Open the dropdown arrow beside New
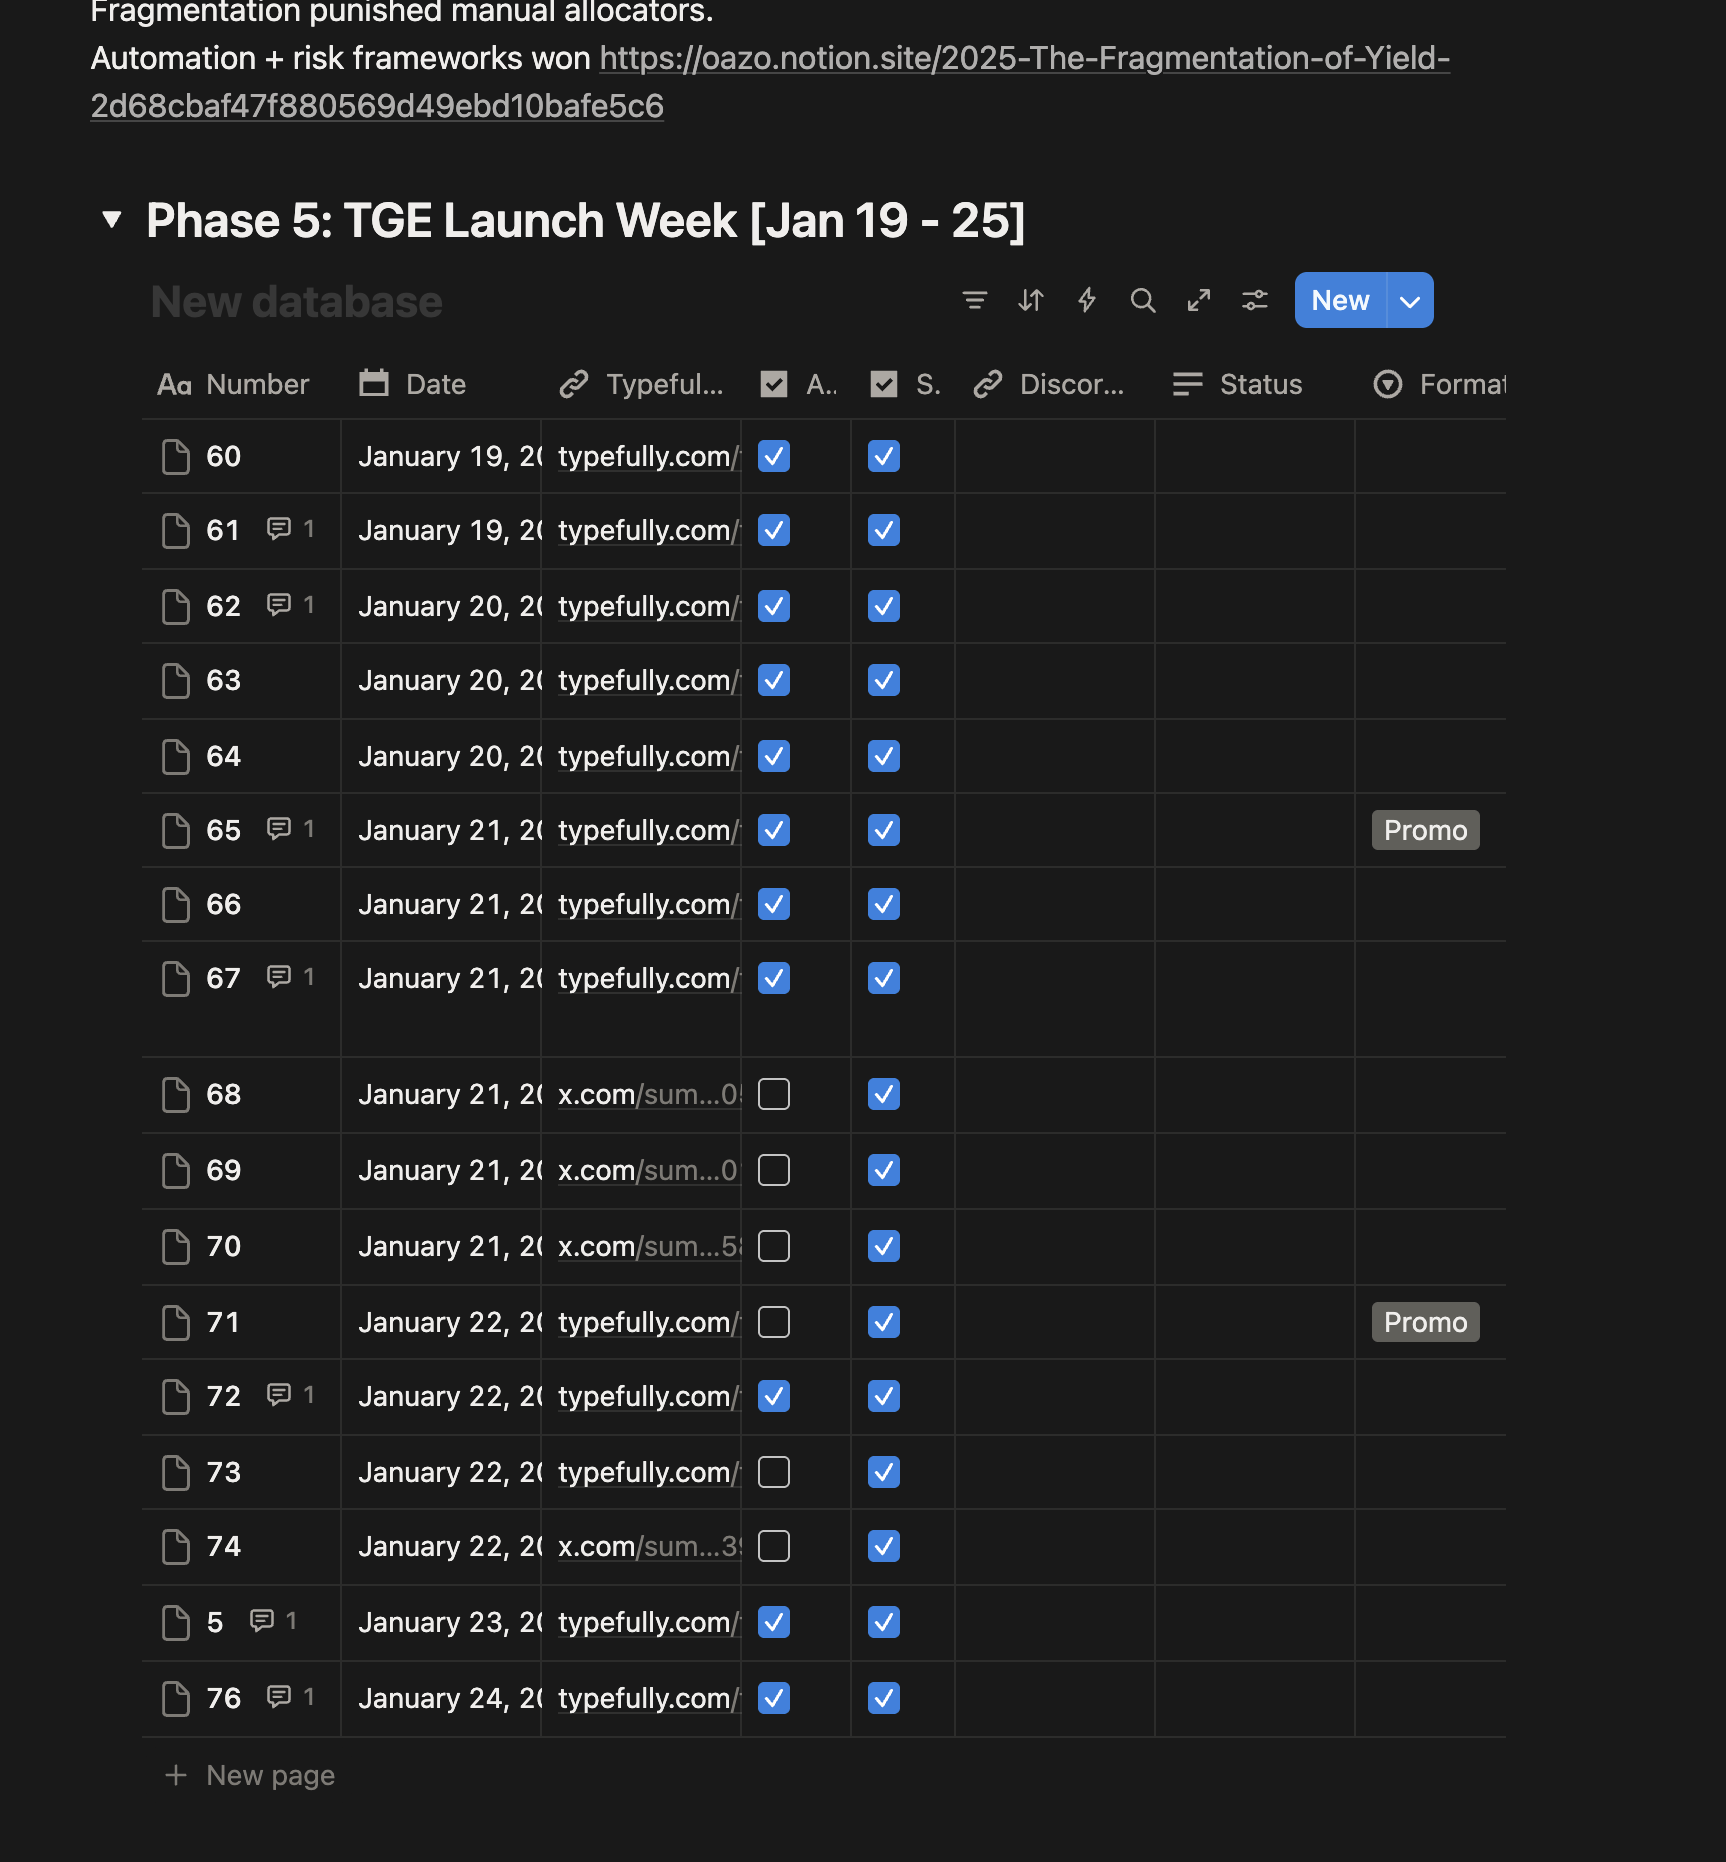The height and width of the screenshot is (1862, 1726). click(x=1410, y=301)
